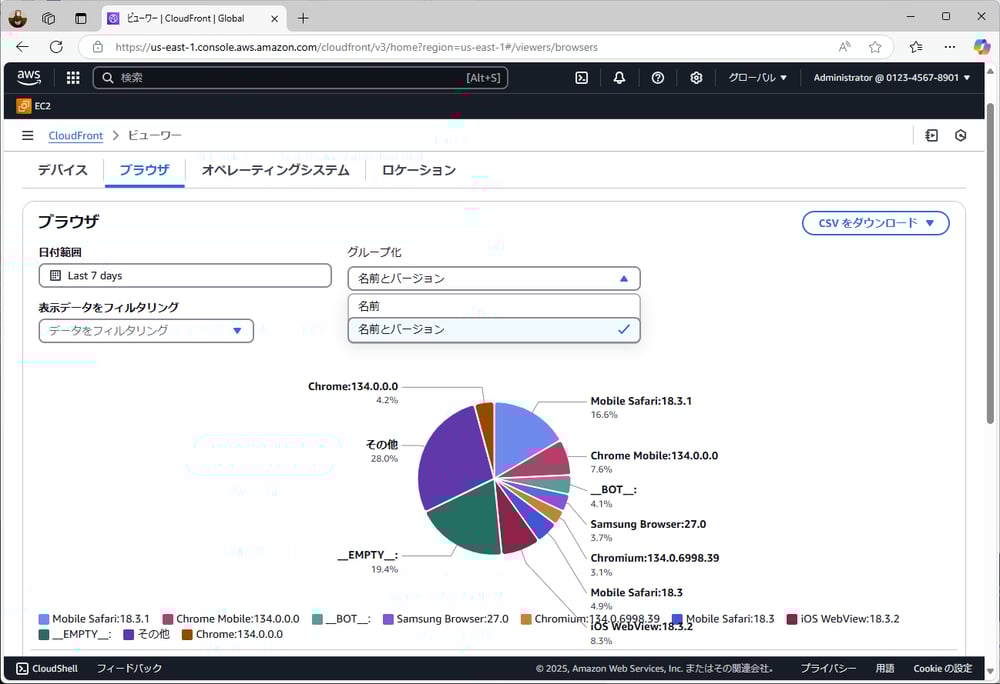Open the Copilot icon
Screen dimensions: 1000x684
982,47
